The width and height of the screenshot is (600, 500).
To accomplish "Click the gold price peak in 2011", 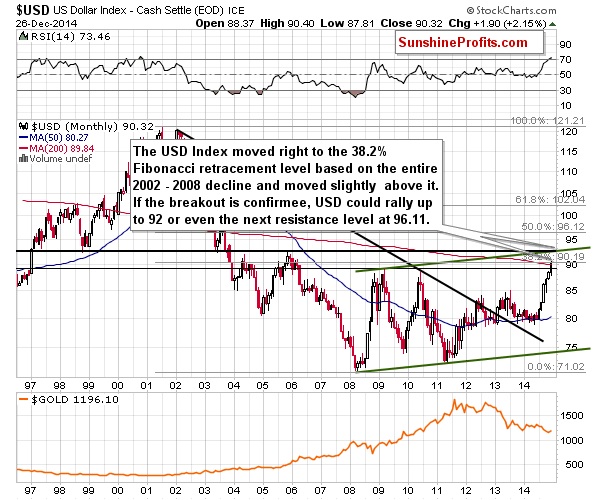I will click(x=454, y=402).
